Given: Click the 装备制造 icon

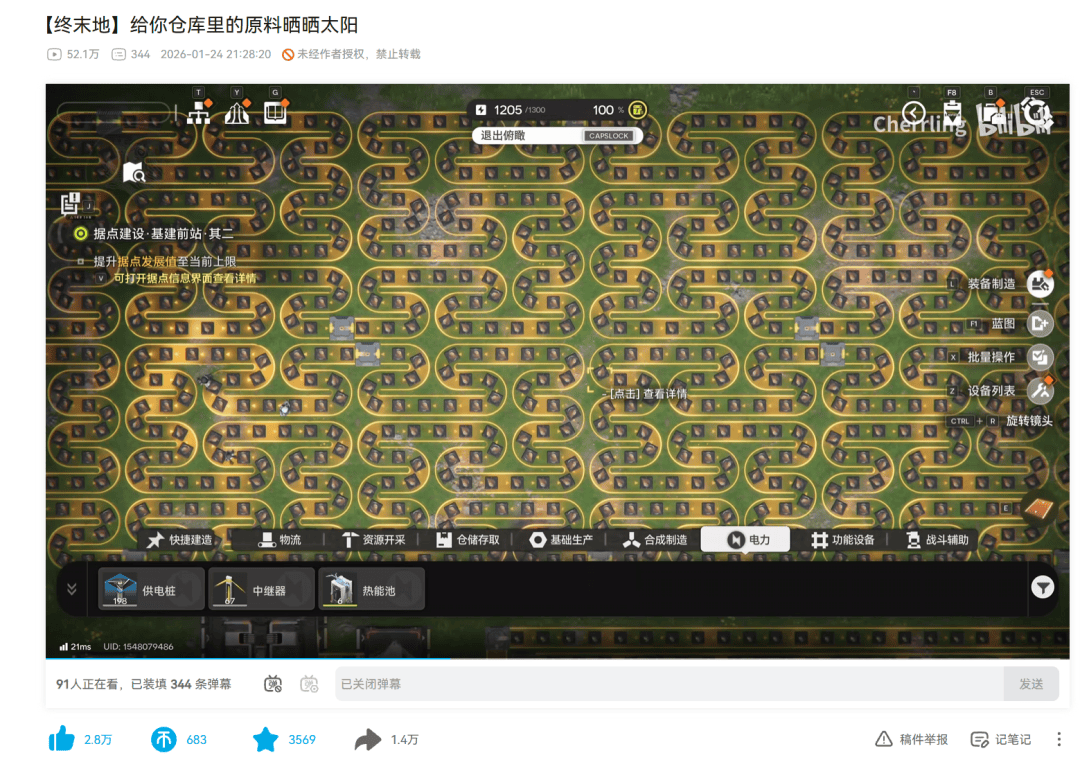Looking at the screenshot, I should (x=1040, y=284).
